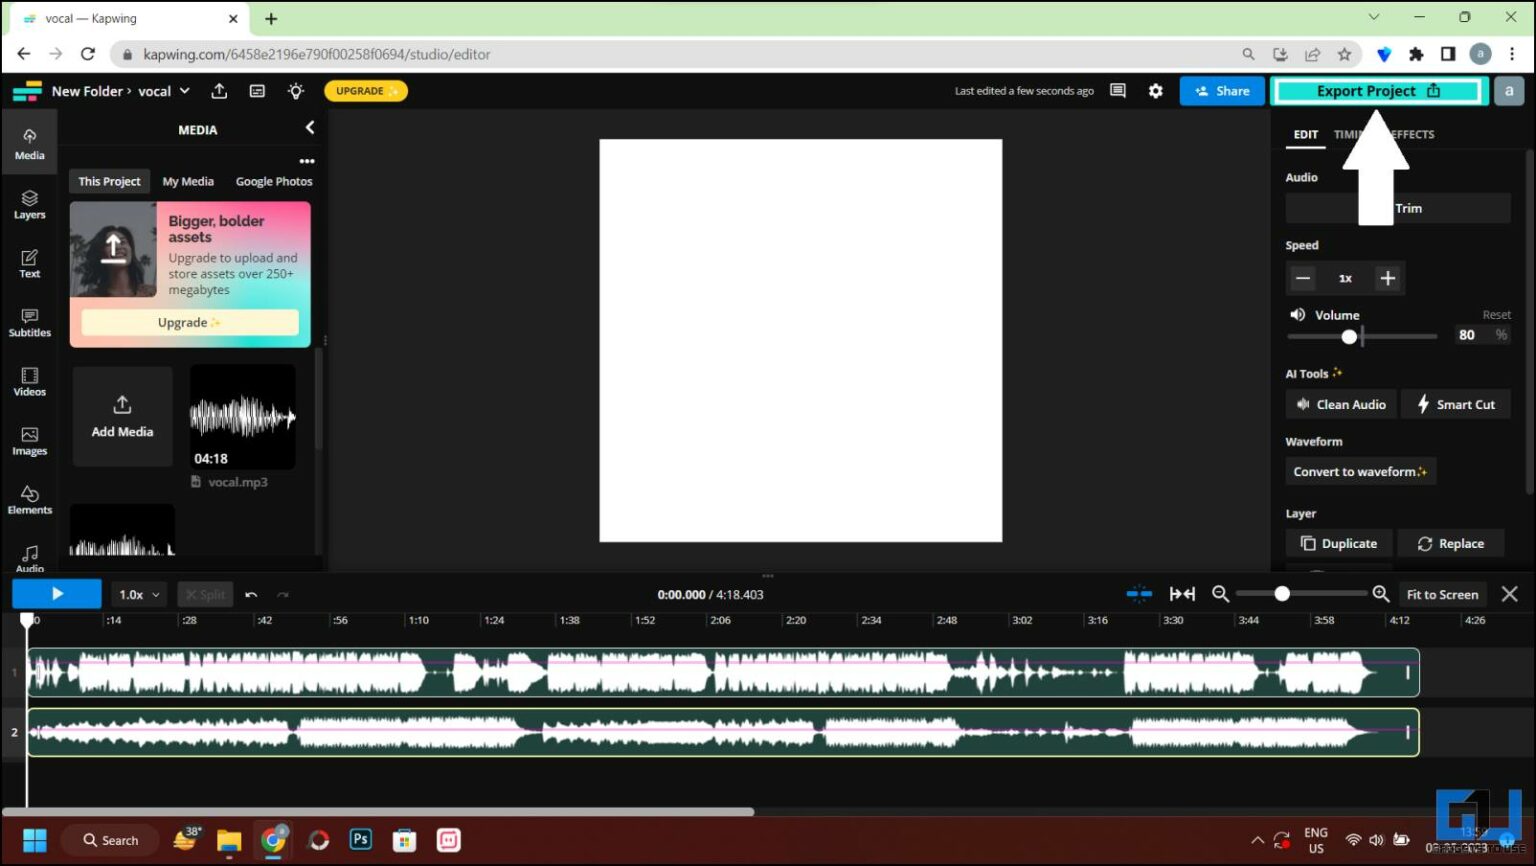The height and width of the screenshot is (866, 1536).
Task: Zoom in on the timeline with the magnifier
Action: click(1381, 593)
